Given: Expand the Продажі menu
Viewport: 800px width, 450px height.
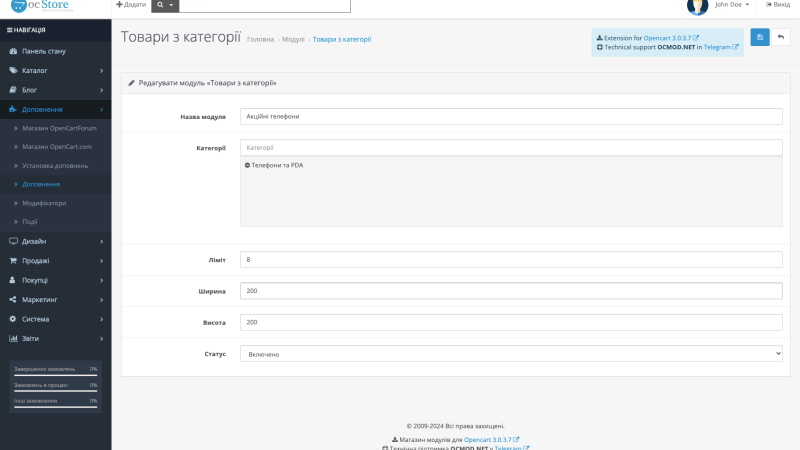Looking at the screenshot, I should [x=56, y=260].
